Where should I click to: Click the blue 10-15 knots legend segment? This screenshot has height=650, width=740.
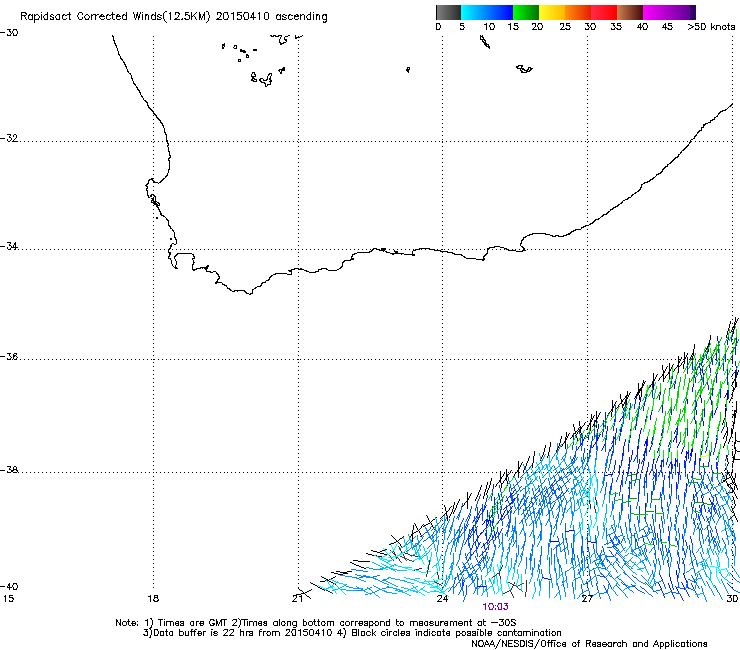coord(500,12)
